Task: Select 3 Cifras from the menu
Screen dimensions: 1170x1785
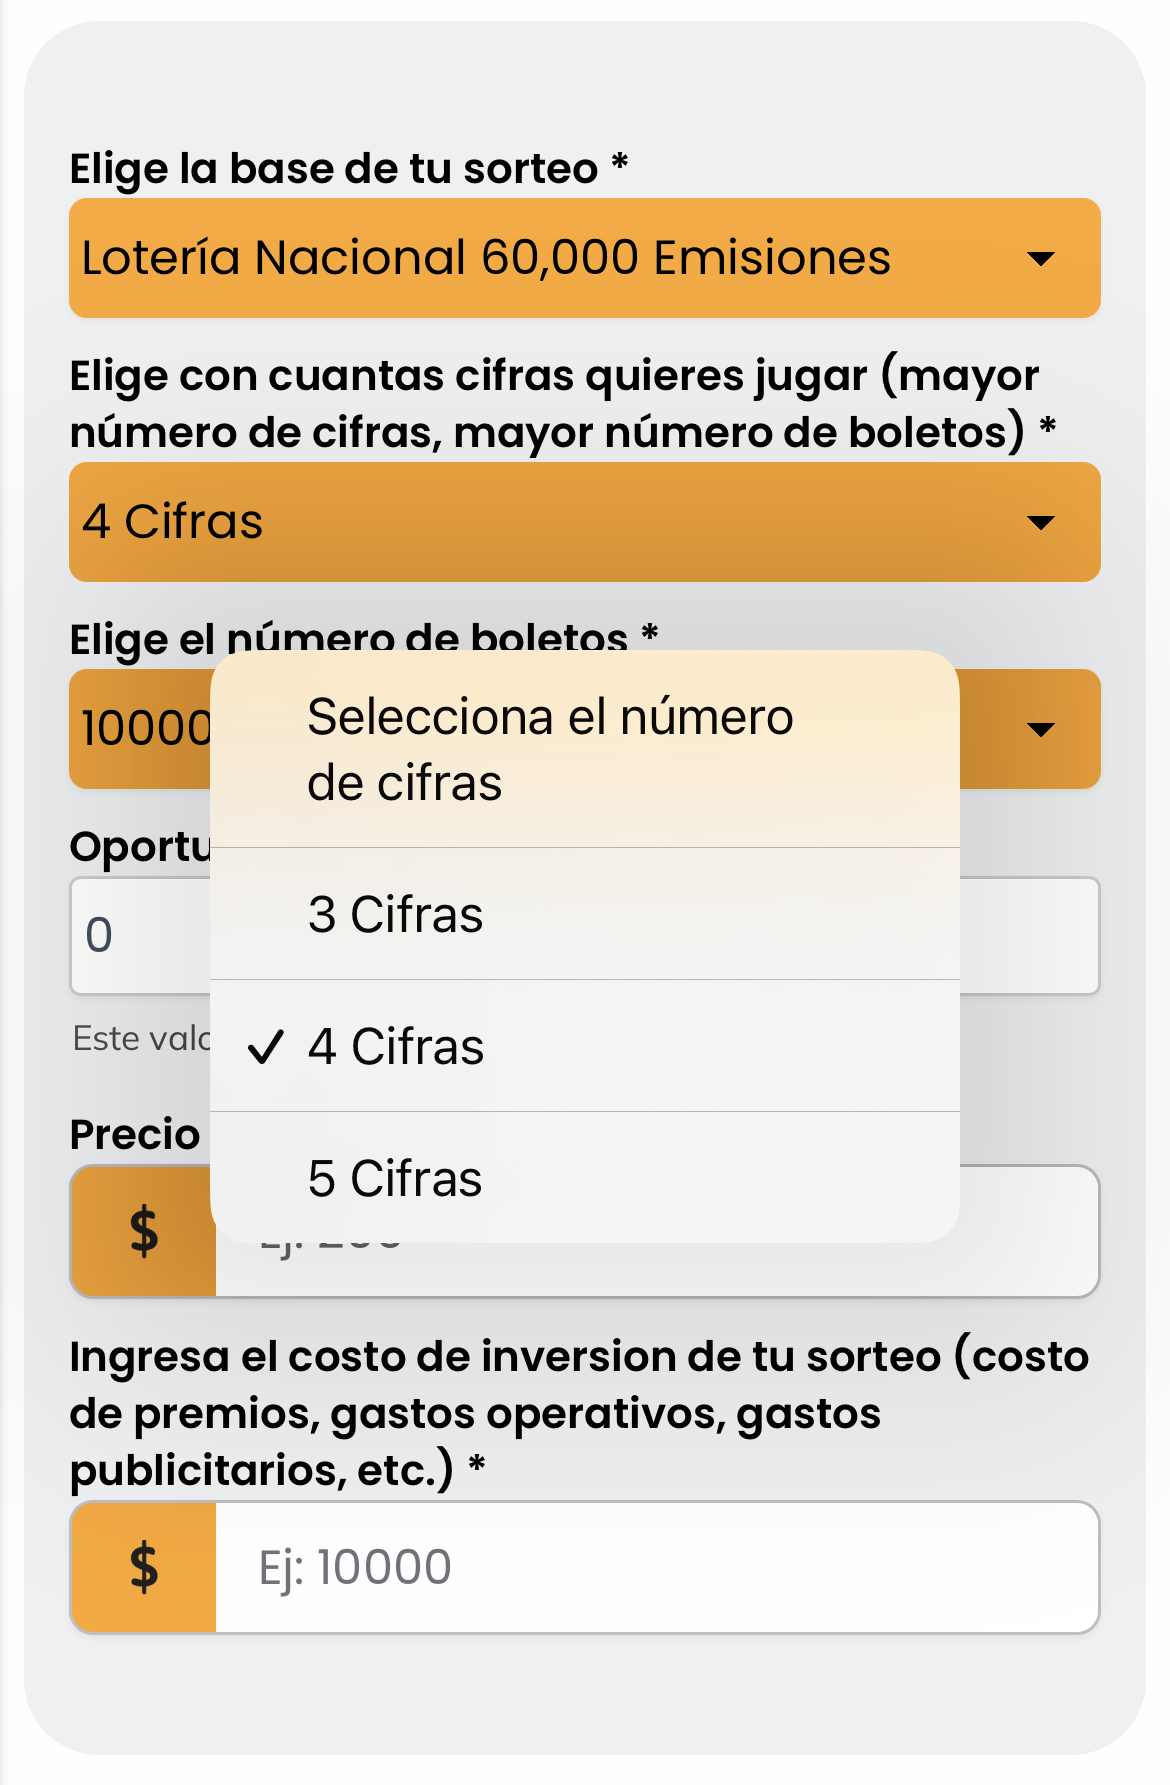Action: click(x=396, y=915)
